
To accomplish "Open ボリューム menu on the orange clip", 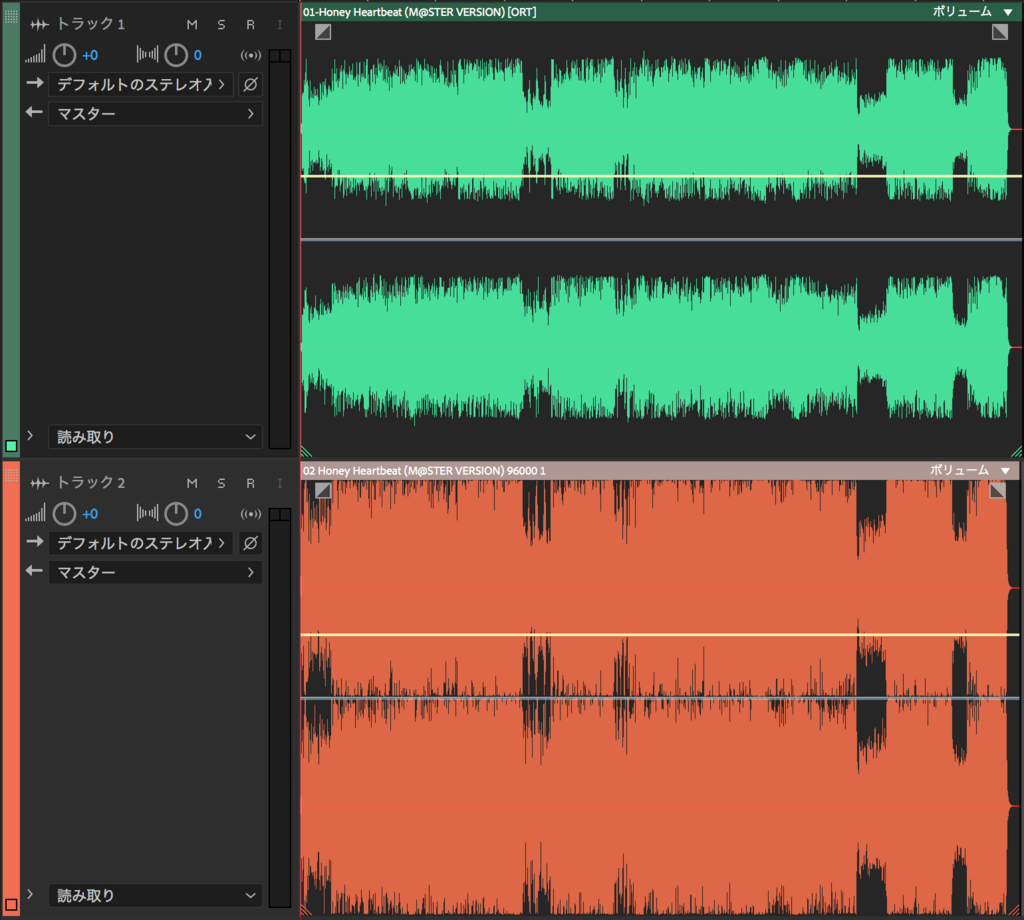I will (970, 470).
